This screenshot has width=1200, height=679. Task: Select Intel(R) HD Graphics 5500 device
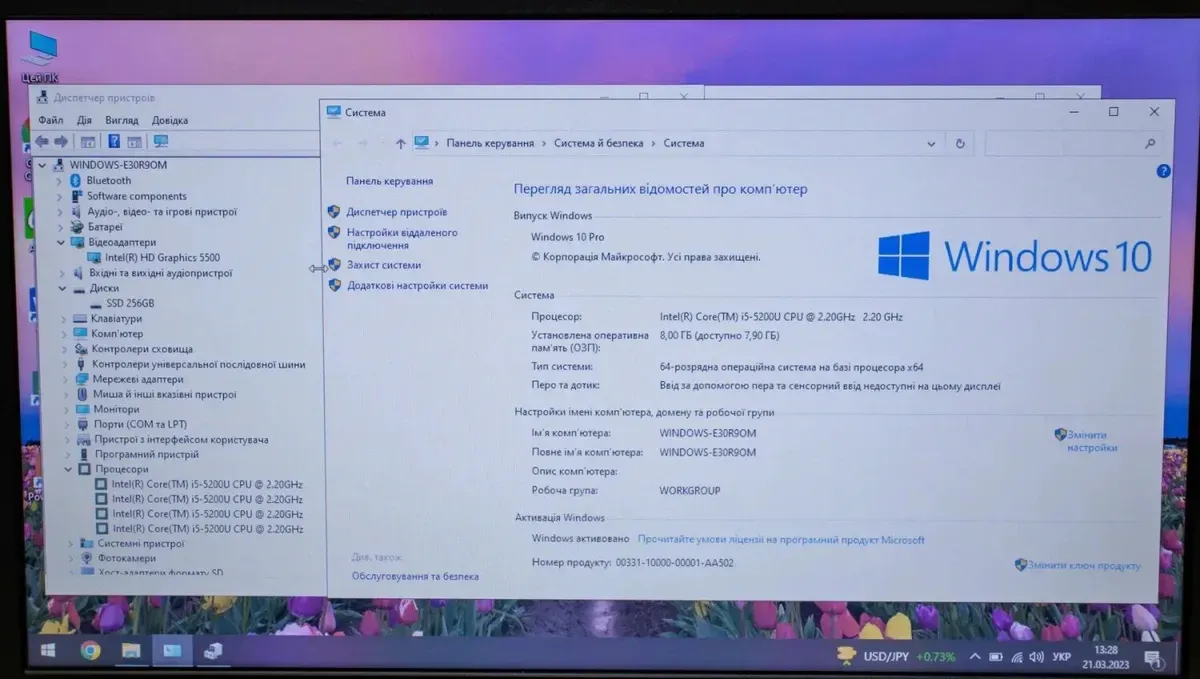(x=162, y=257)
